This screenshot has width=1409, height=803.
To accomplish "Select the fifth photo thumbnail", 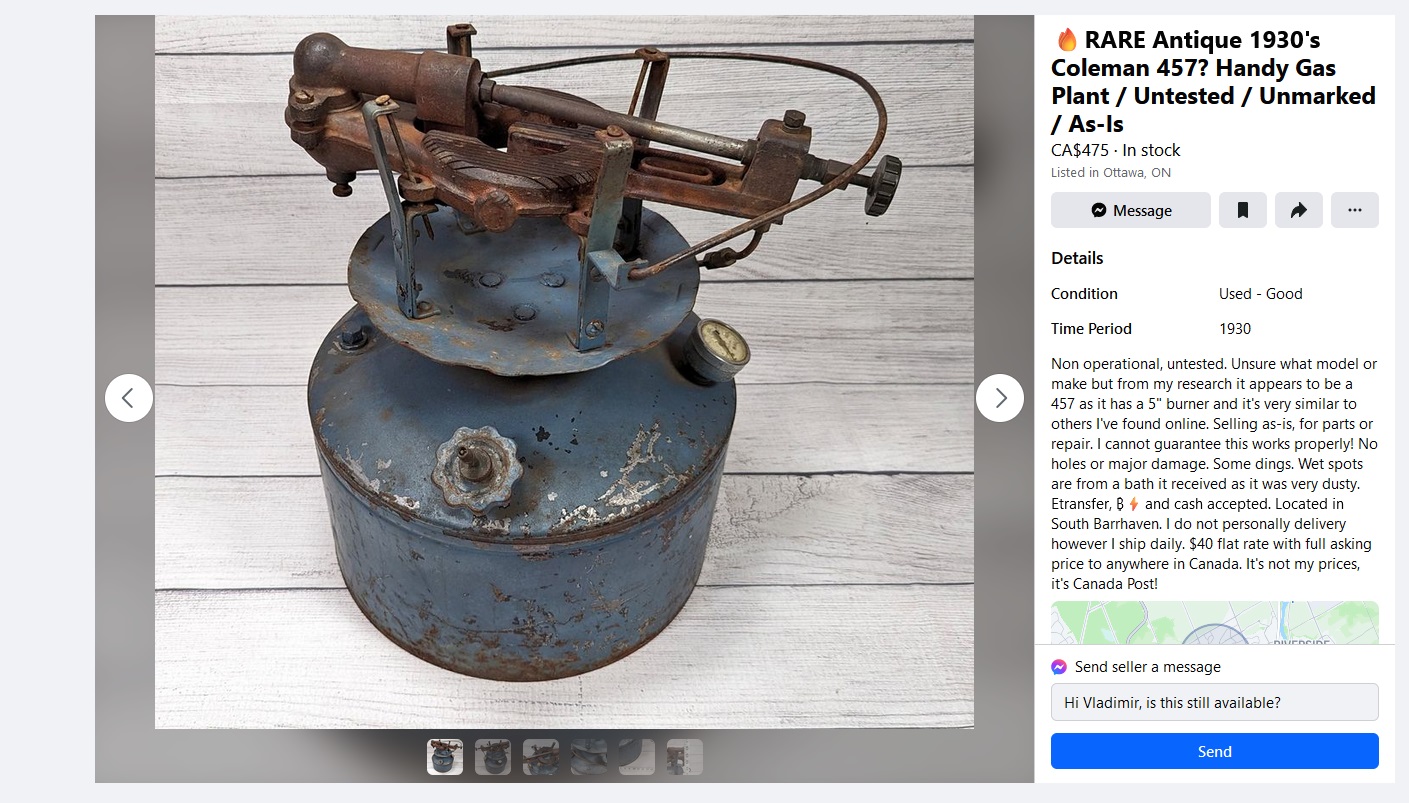I will pyautogui.click(x=637, y=757).
